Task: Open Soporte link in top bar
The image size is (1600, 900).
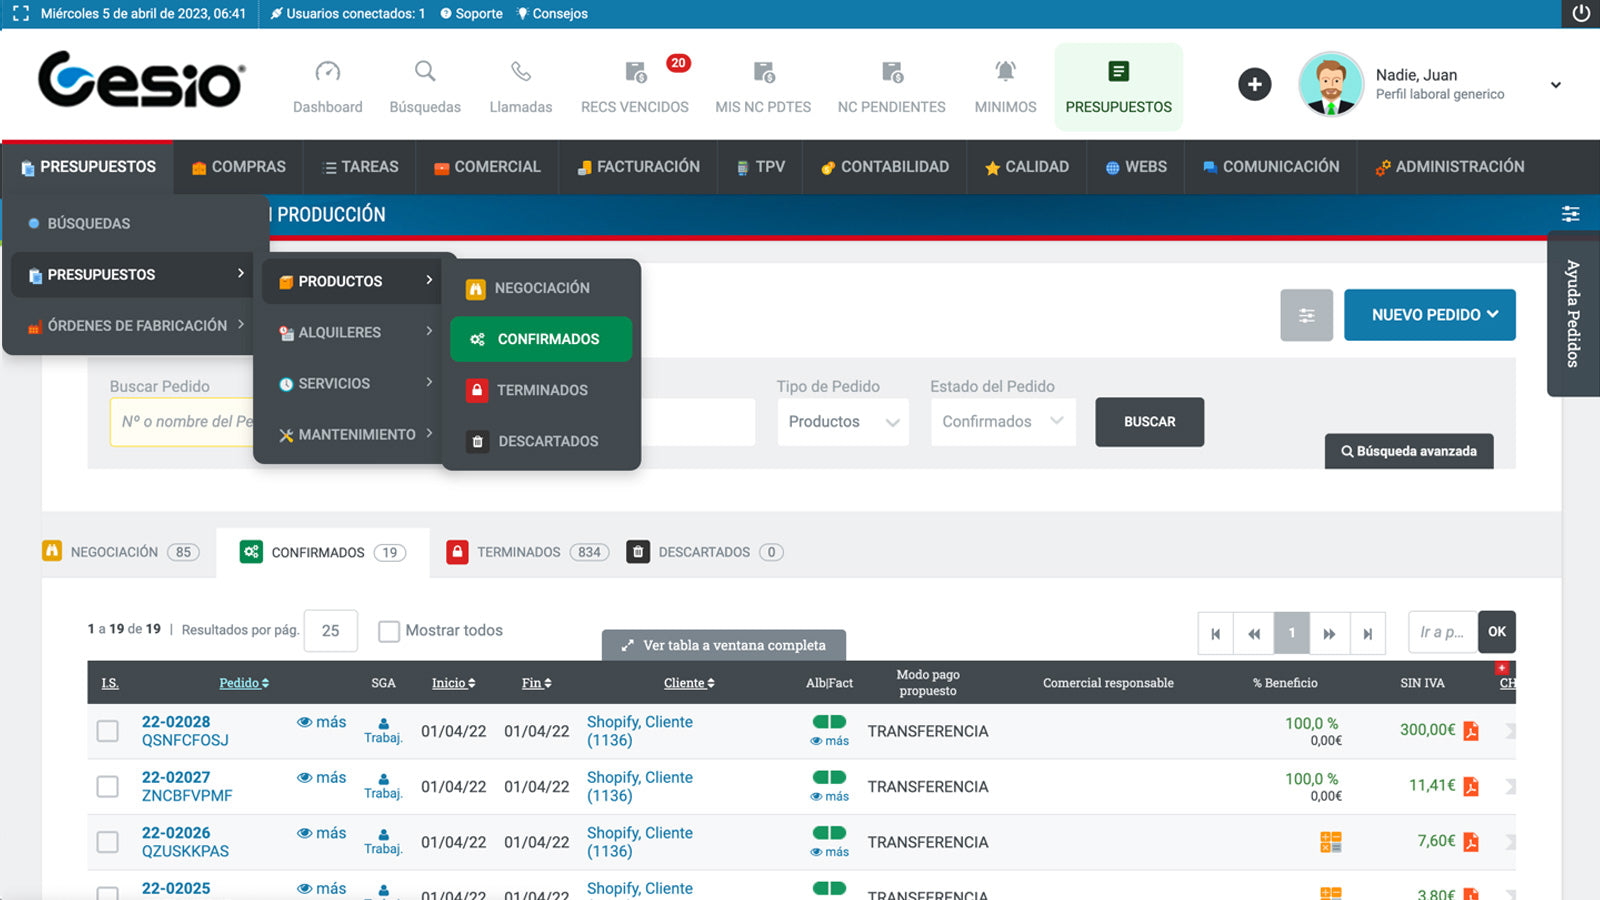Action: (472, 13)
